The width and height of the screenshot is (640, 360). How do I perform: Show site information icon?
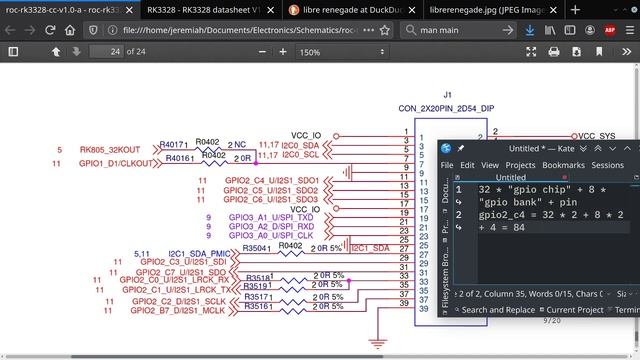(x=112, y=30)
